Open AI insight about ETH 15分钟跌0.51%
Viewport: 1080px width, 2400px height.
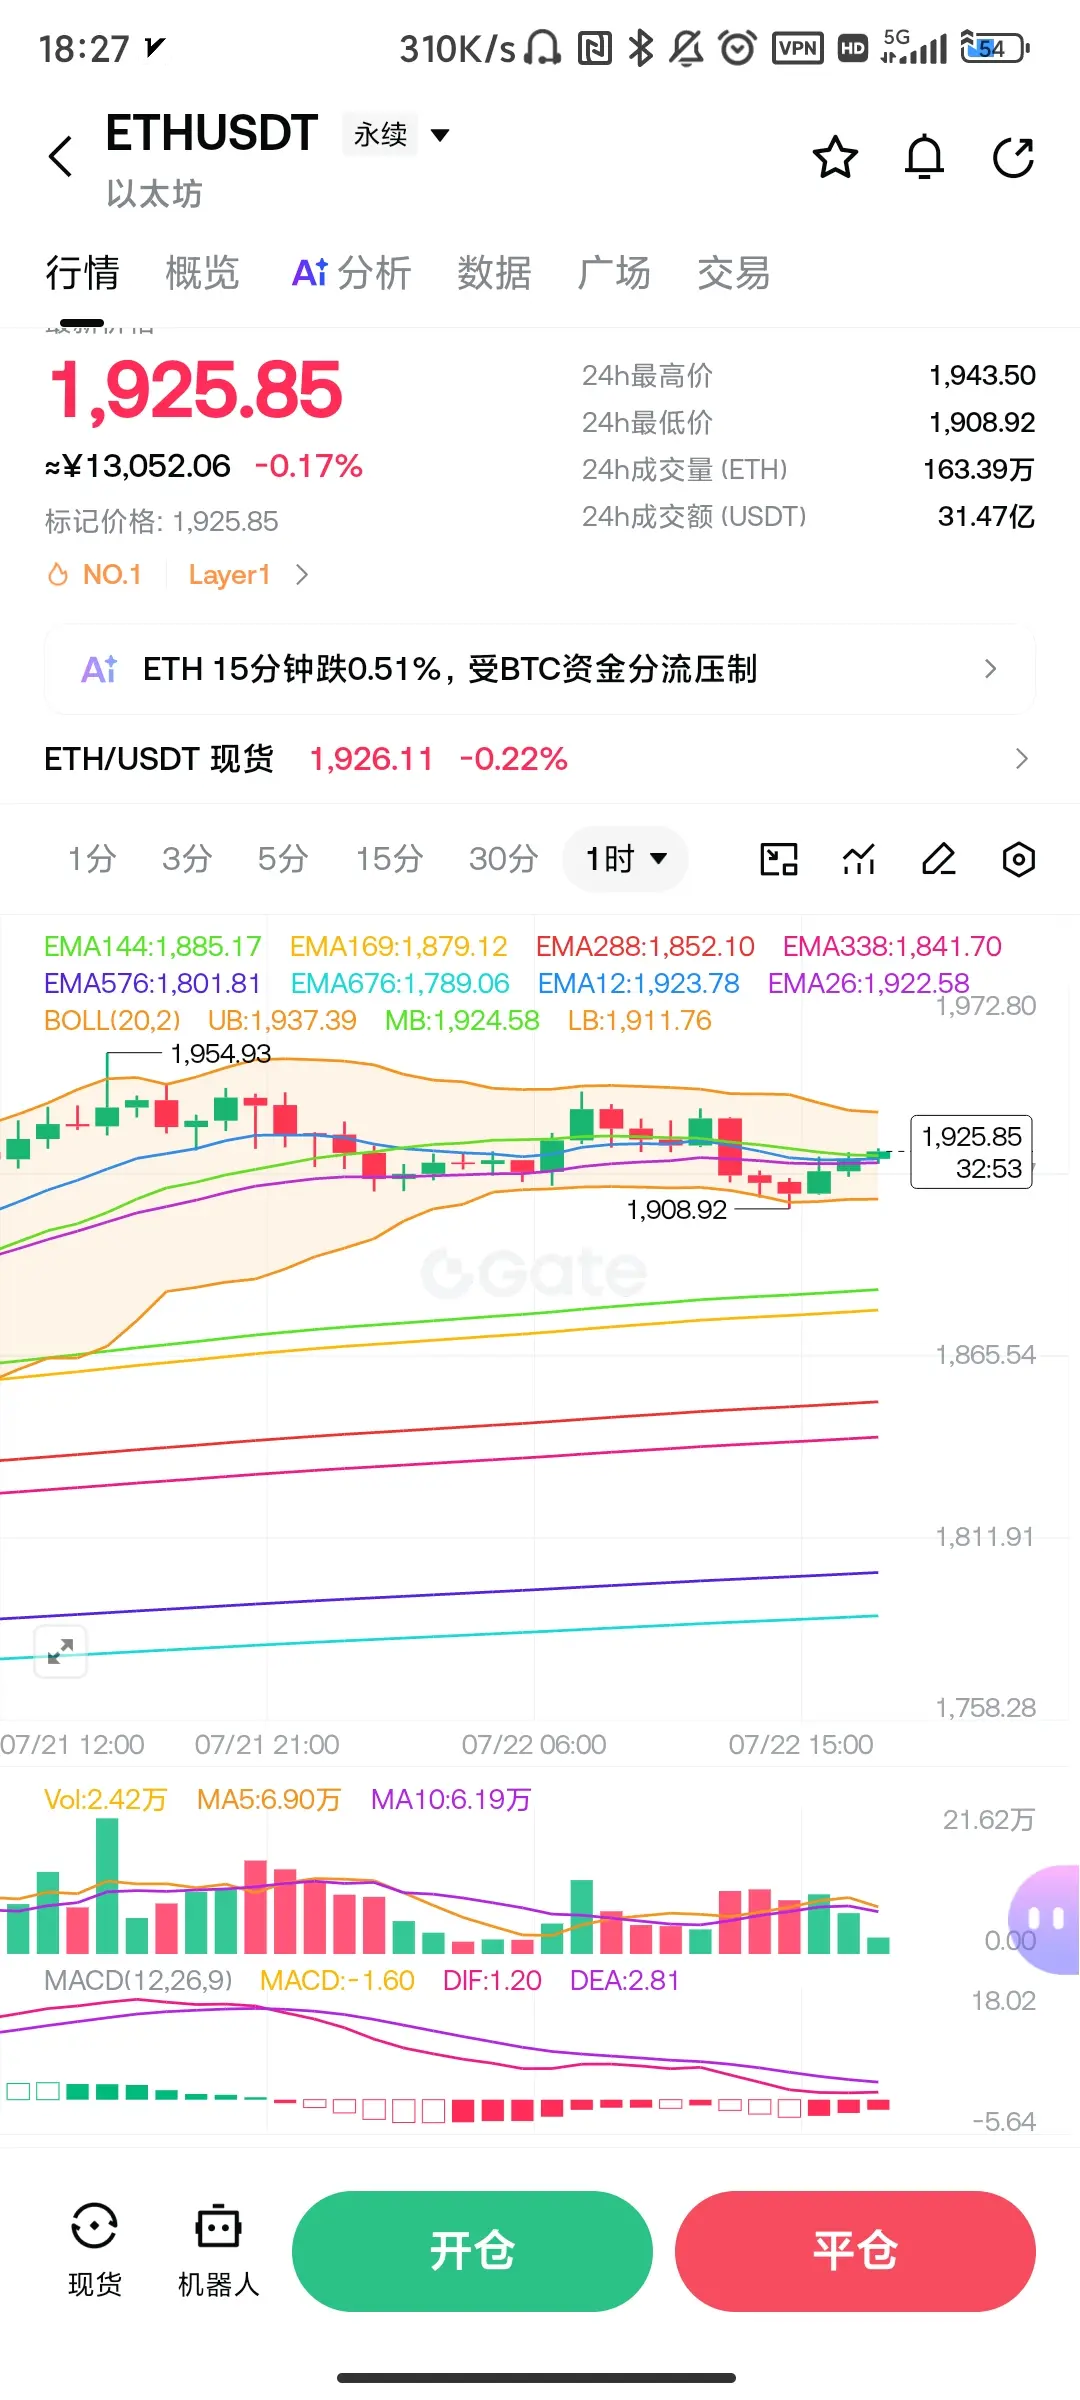pos(540,669)
